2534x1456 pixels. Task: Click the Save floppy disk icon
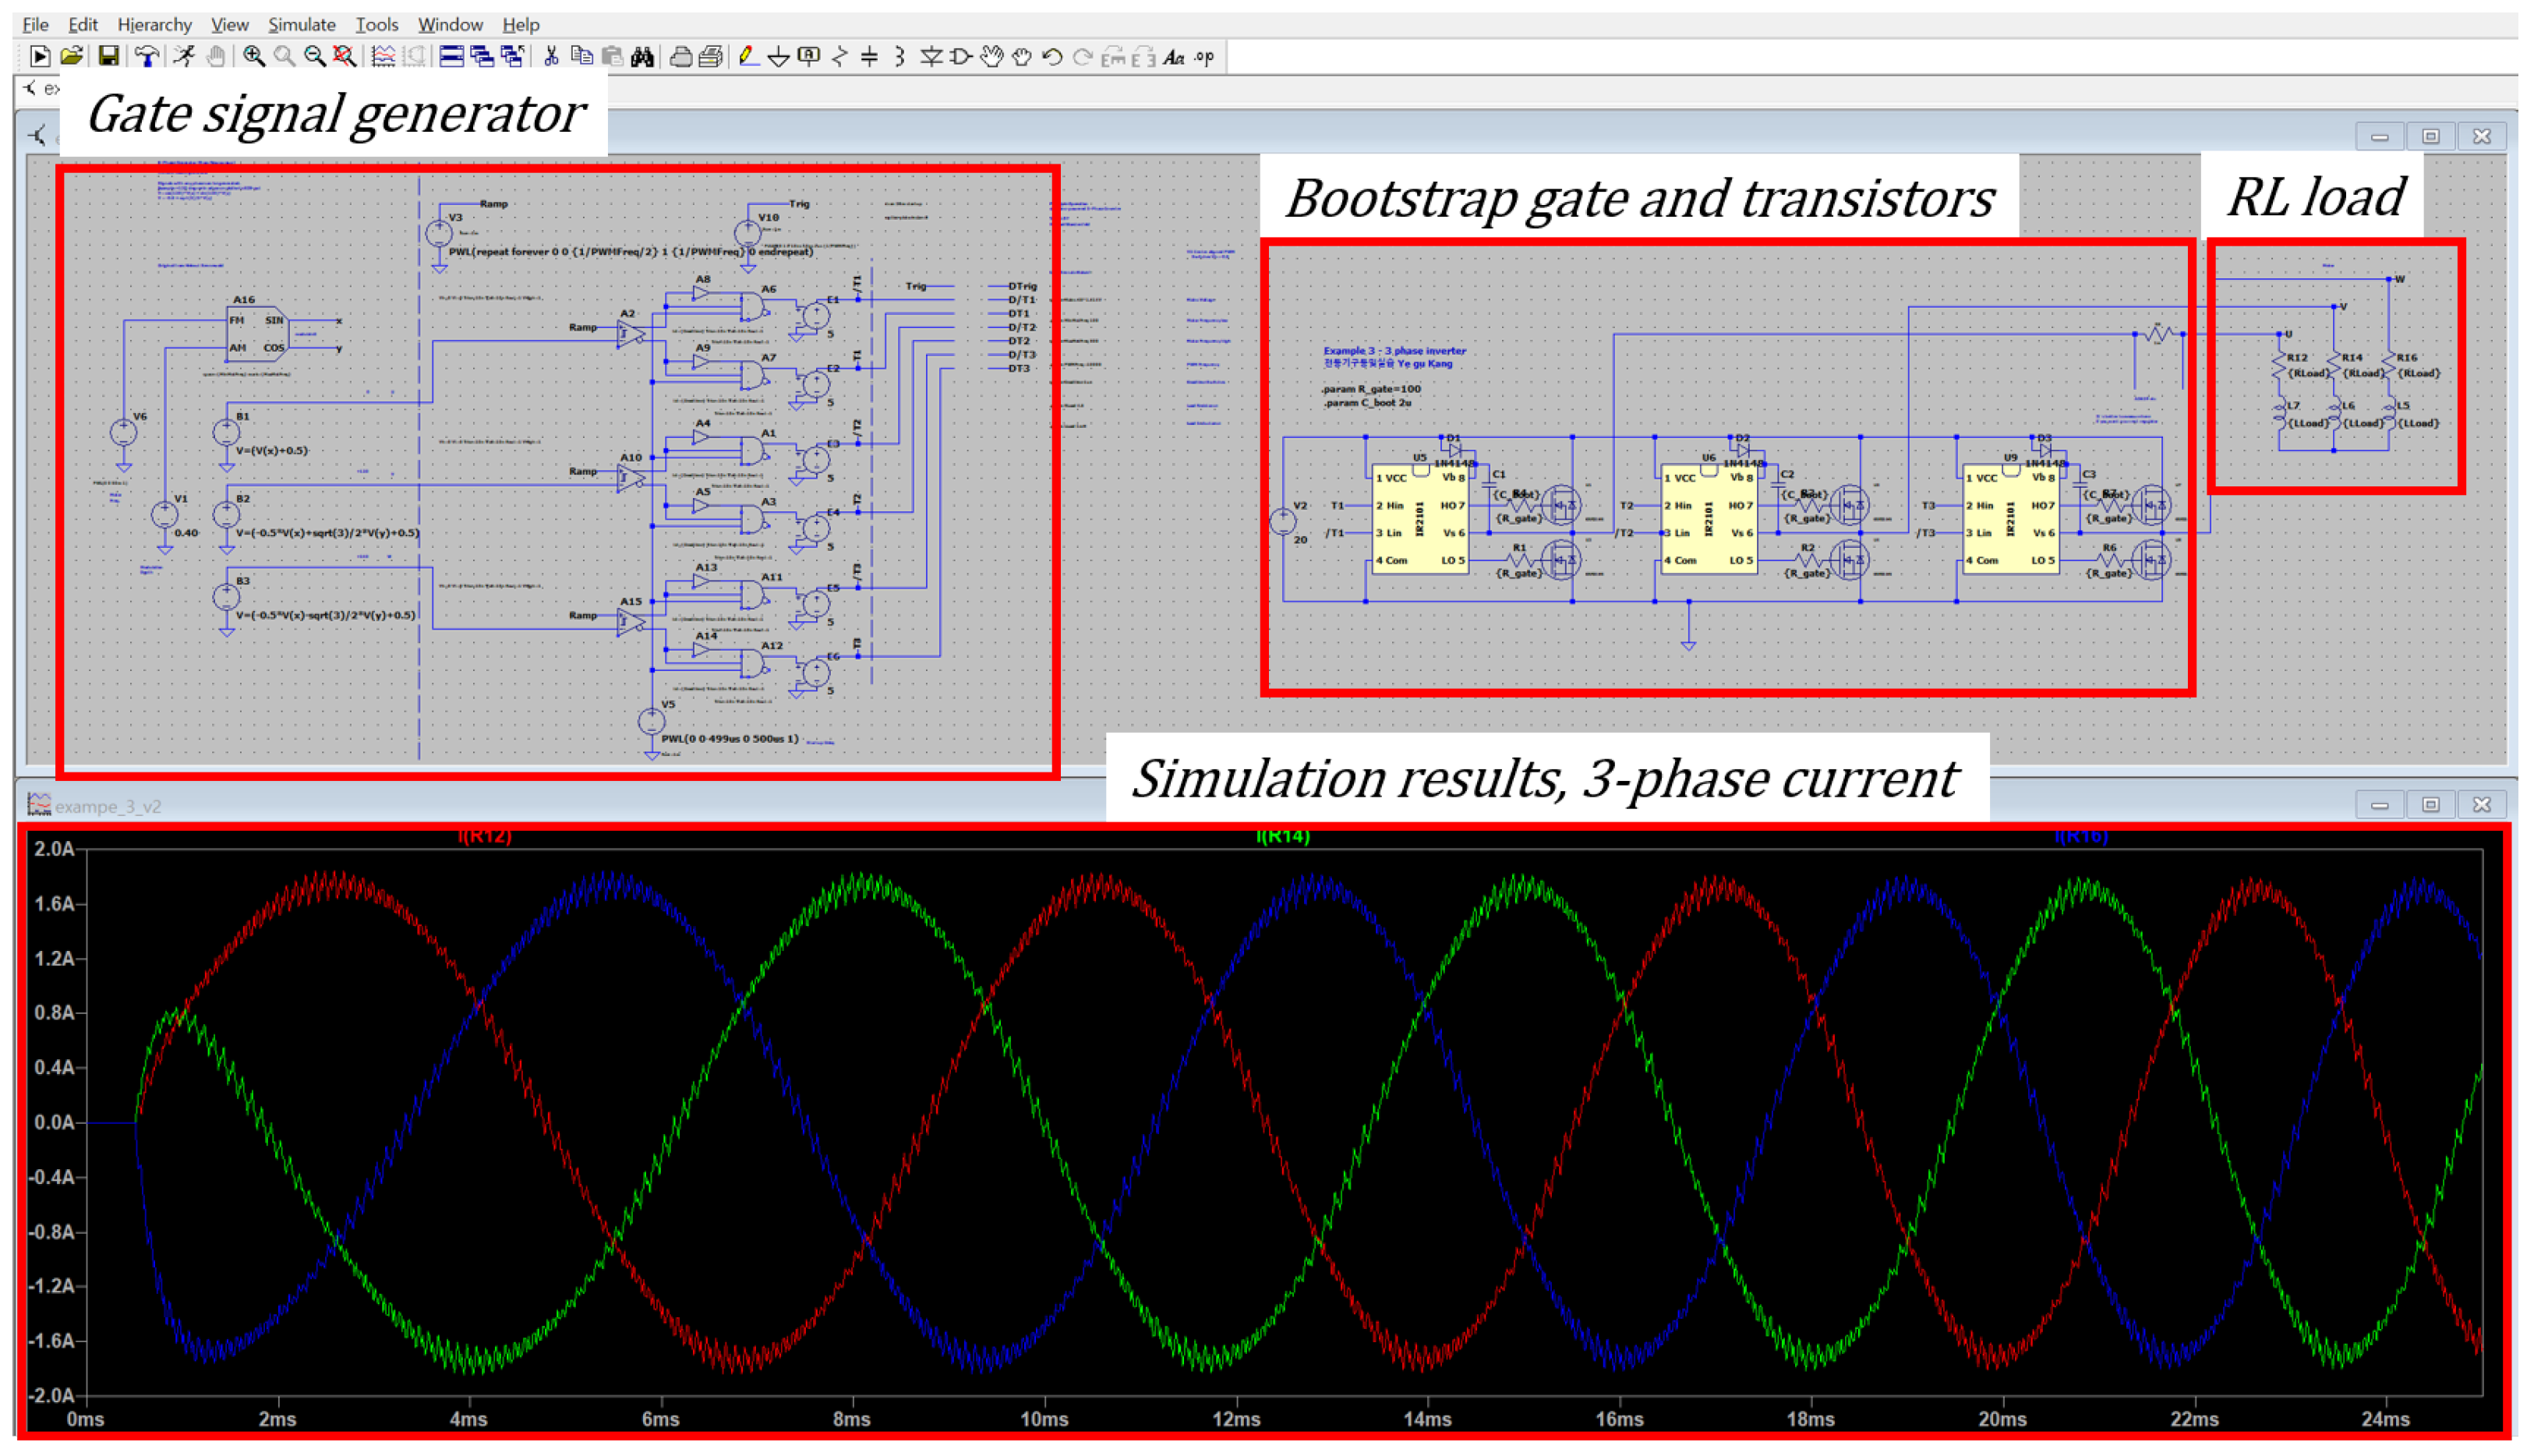click(x=108, y=57)
